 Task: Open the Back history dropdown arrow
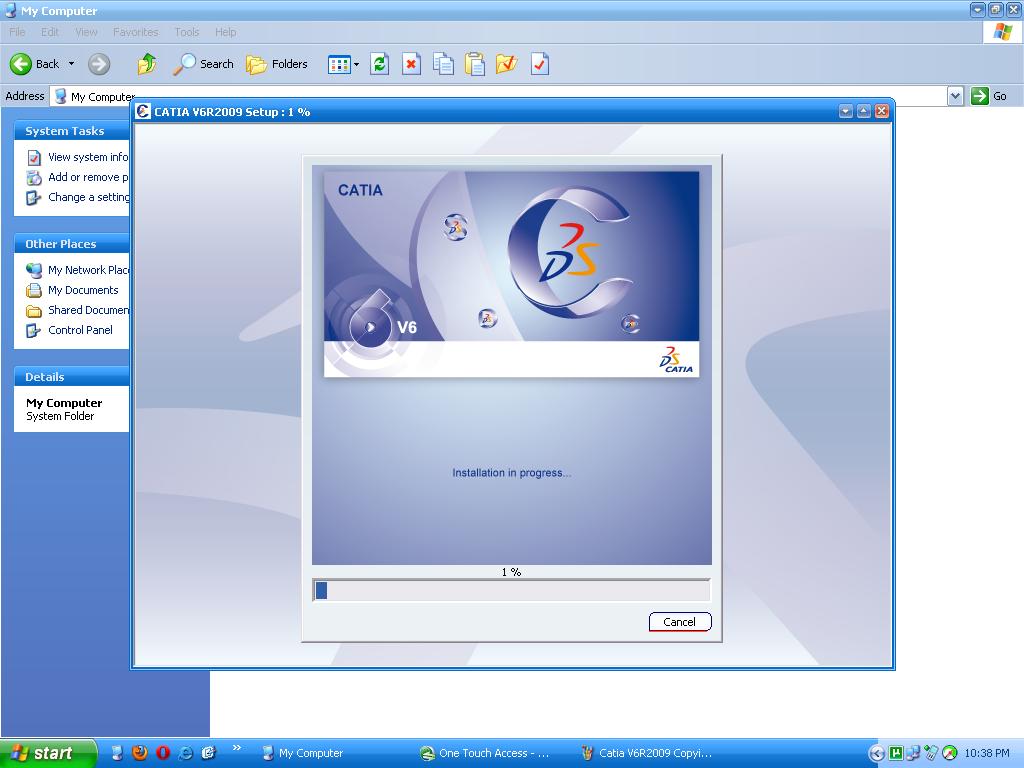pyautogui.click(x=71, y=64)
